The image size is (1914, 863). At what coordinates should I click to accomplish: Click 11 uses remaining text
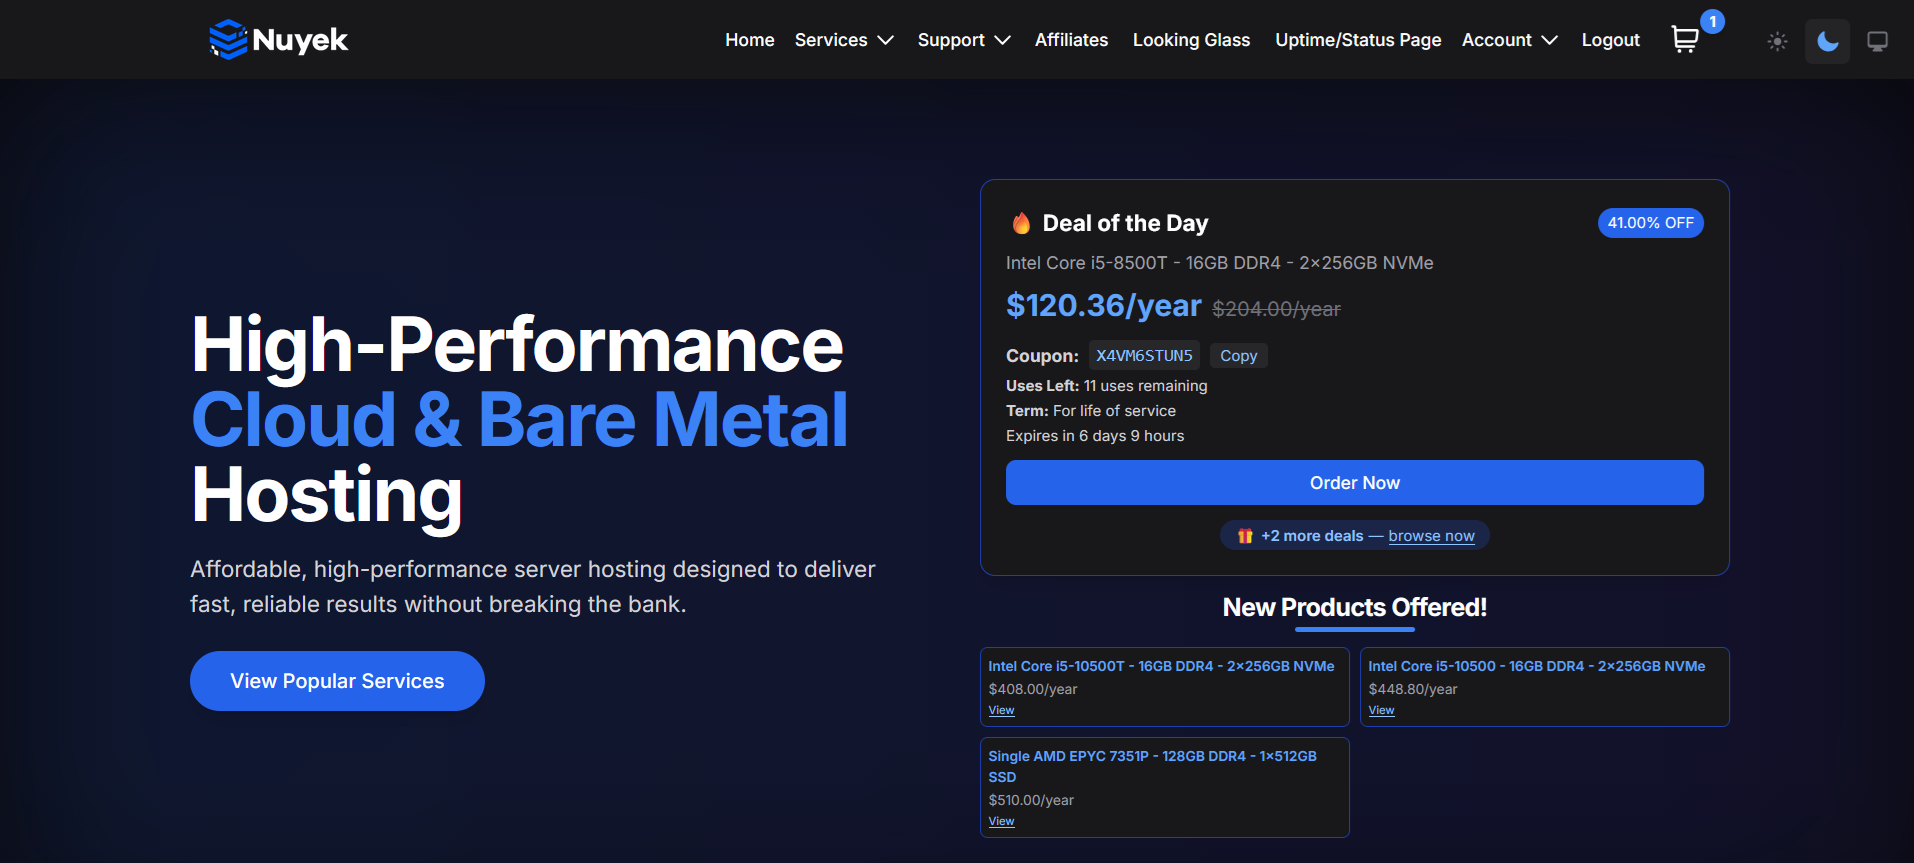tap(1145, 386)
